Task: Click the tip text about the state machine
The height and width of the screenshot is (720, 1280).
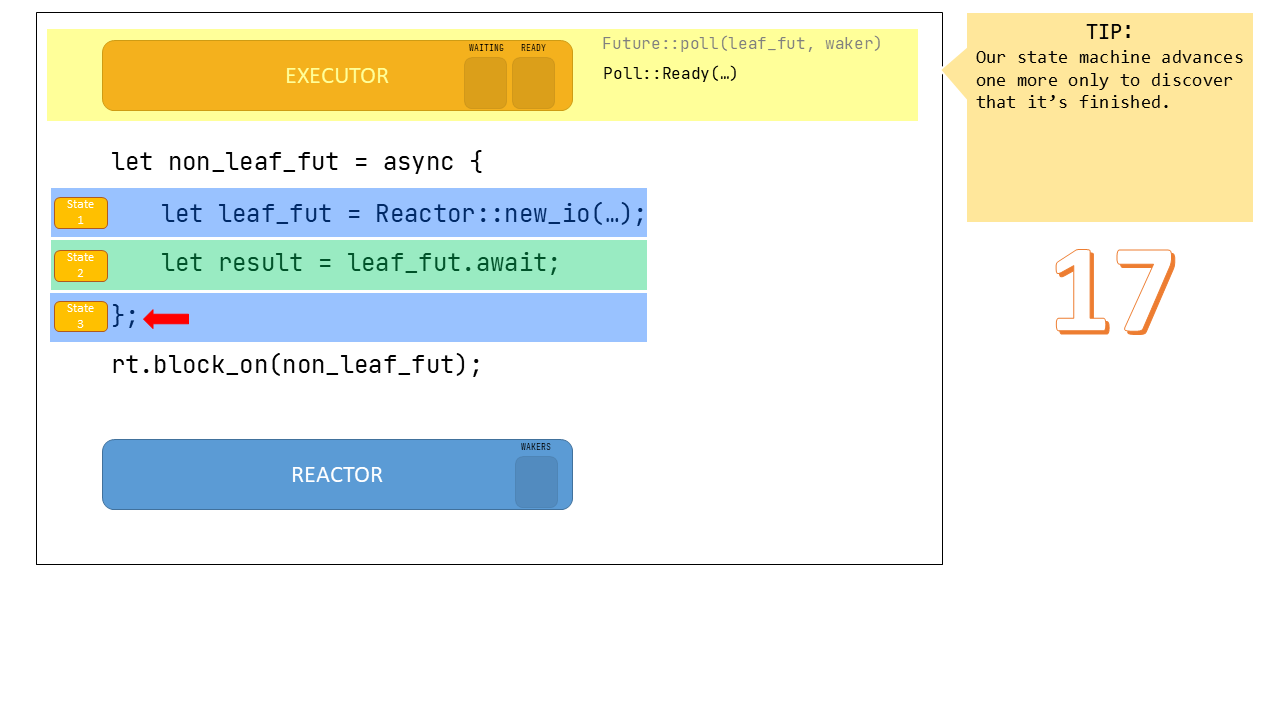Action: (x=1109, y=80)
